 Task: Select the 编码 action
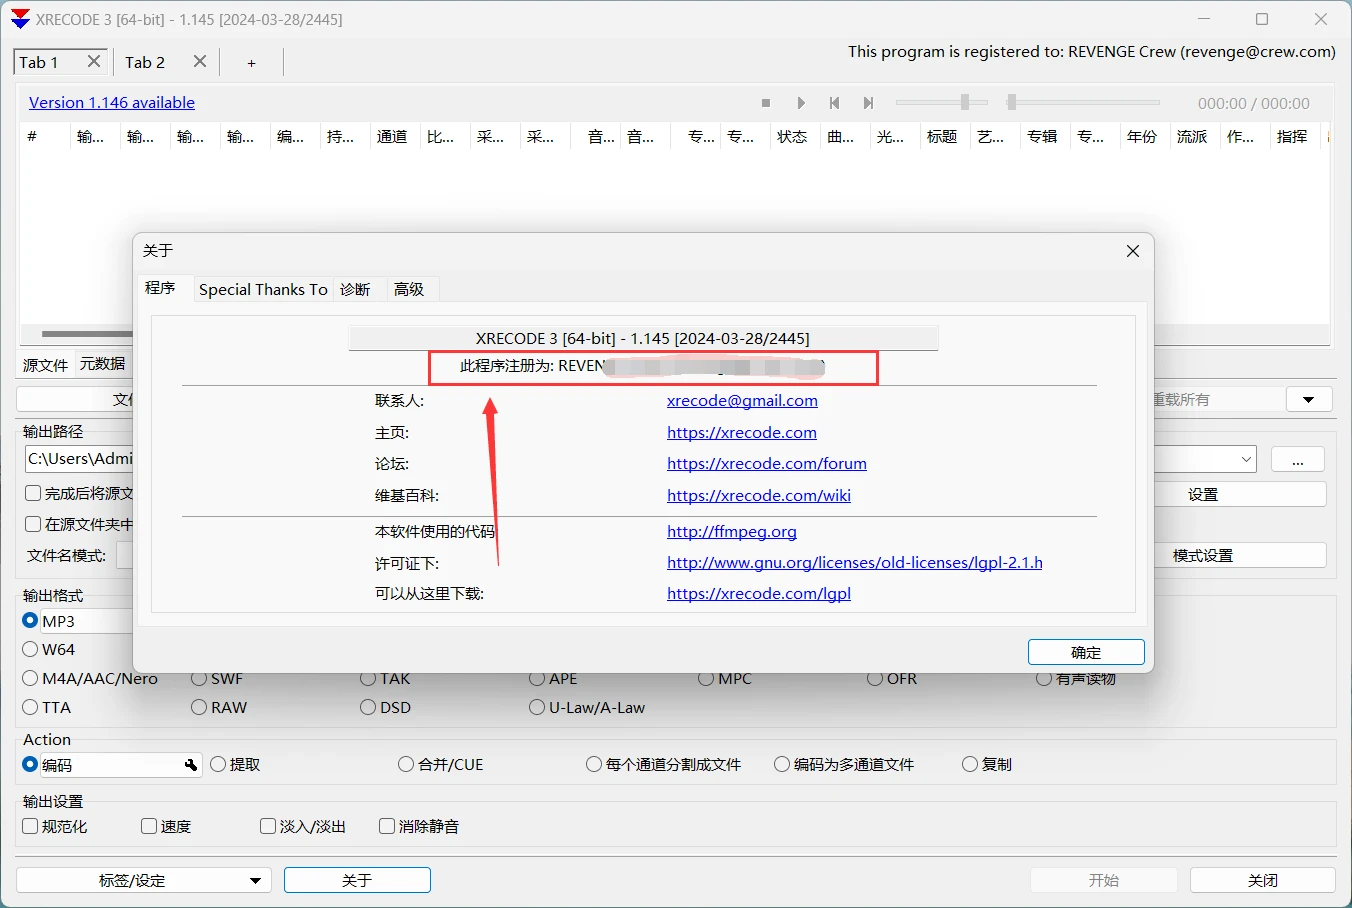coord(30,764)
